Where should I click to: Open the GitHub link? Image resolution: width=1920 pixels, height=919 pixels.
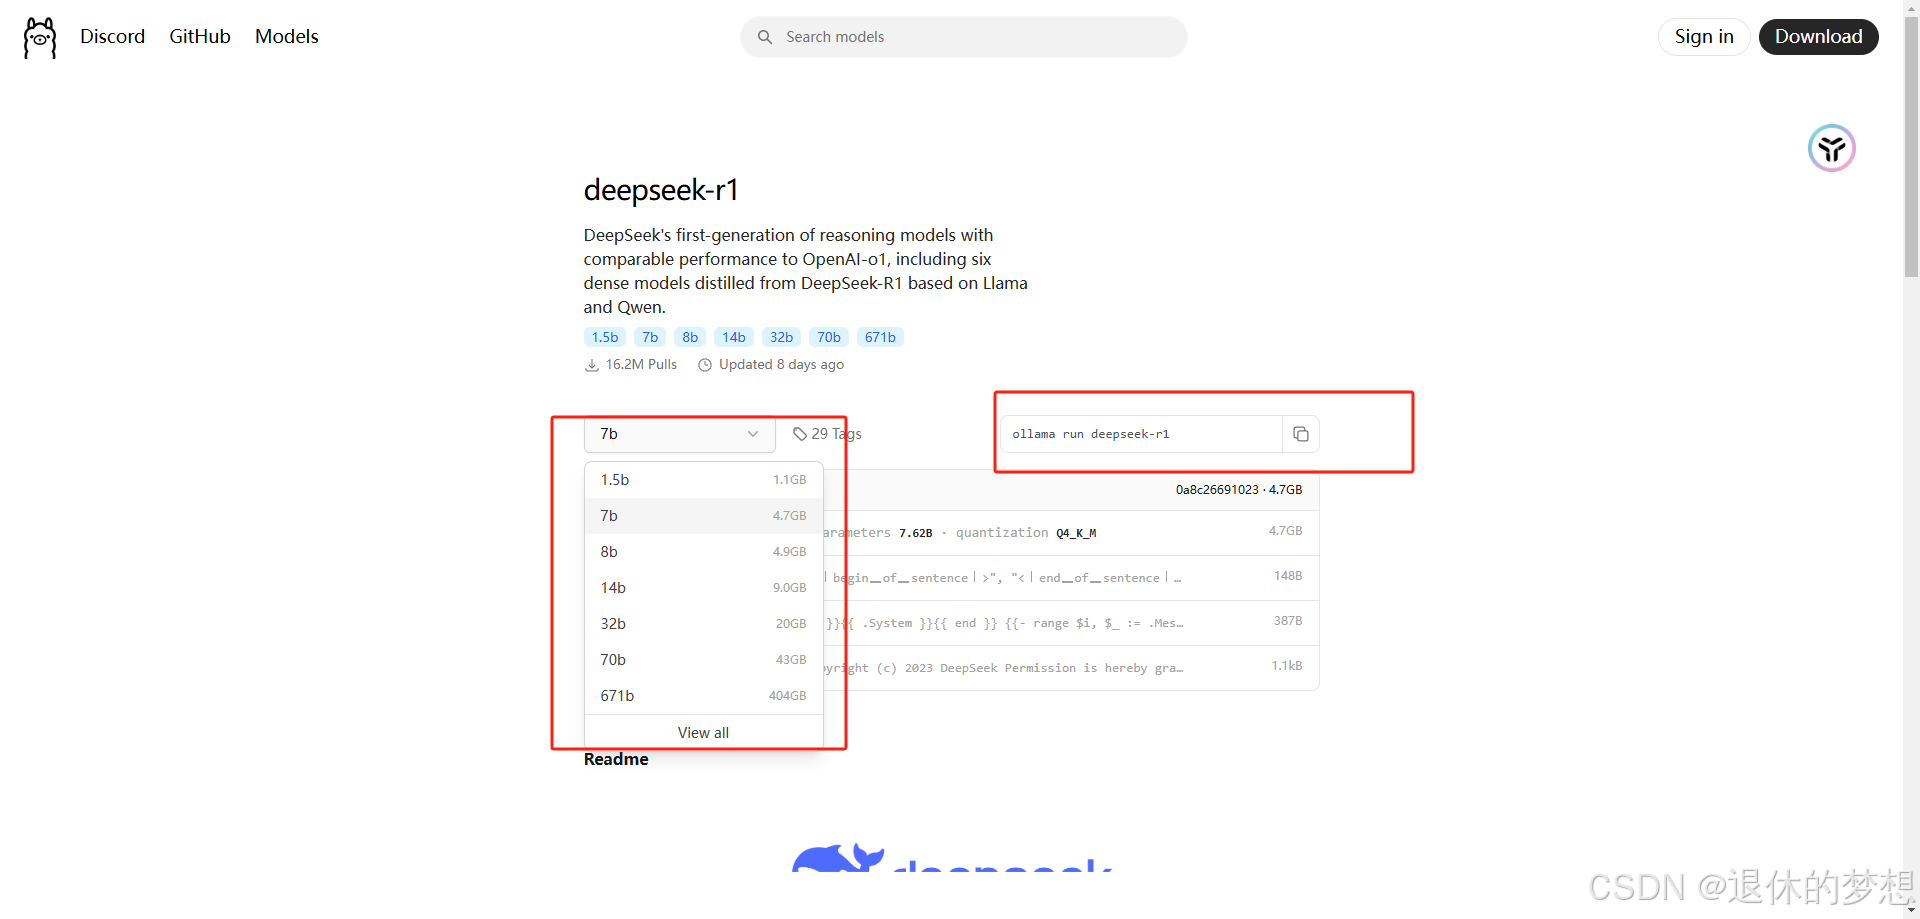click(x=200, y=36)
